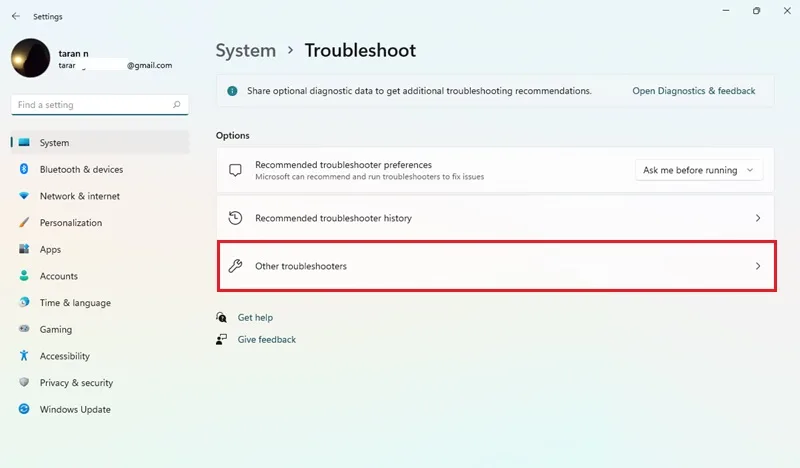Click the Network Wi-Fi icon in the sidebar

coord(24,195)
